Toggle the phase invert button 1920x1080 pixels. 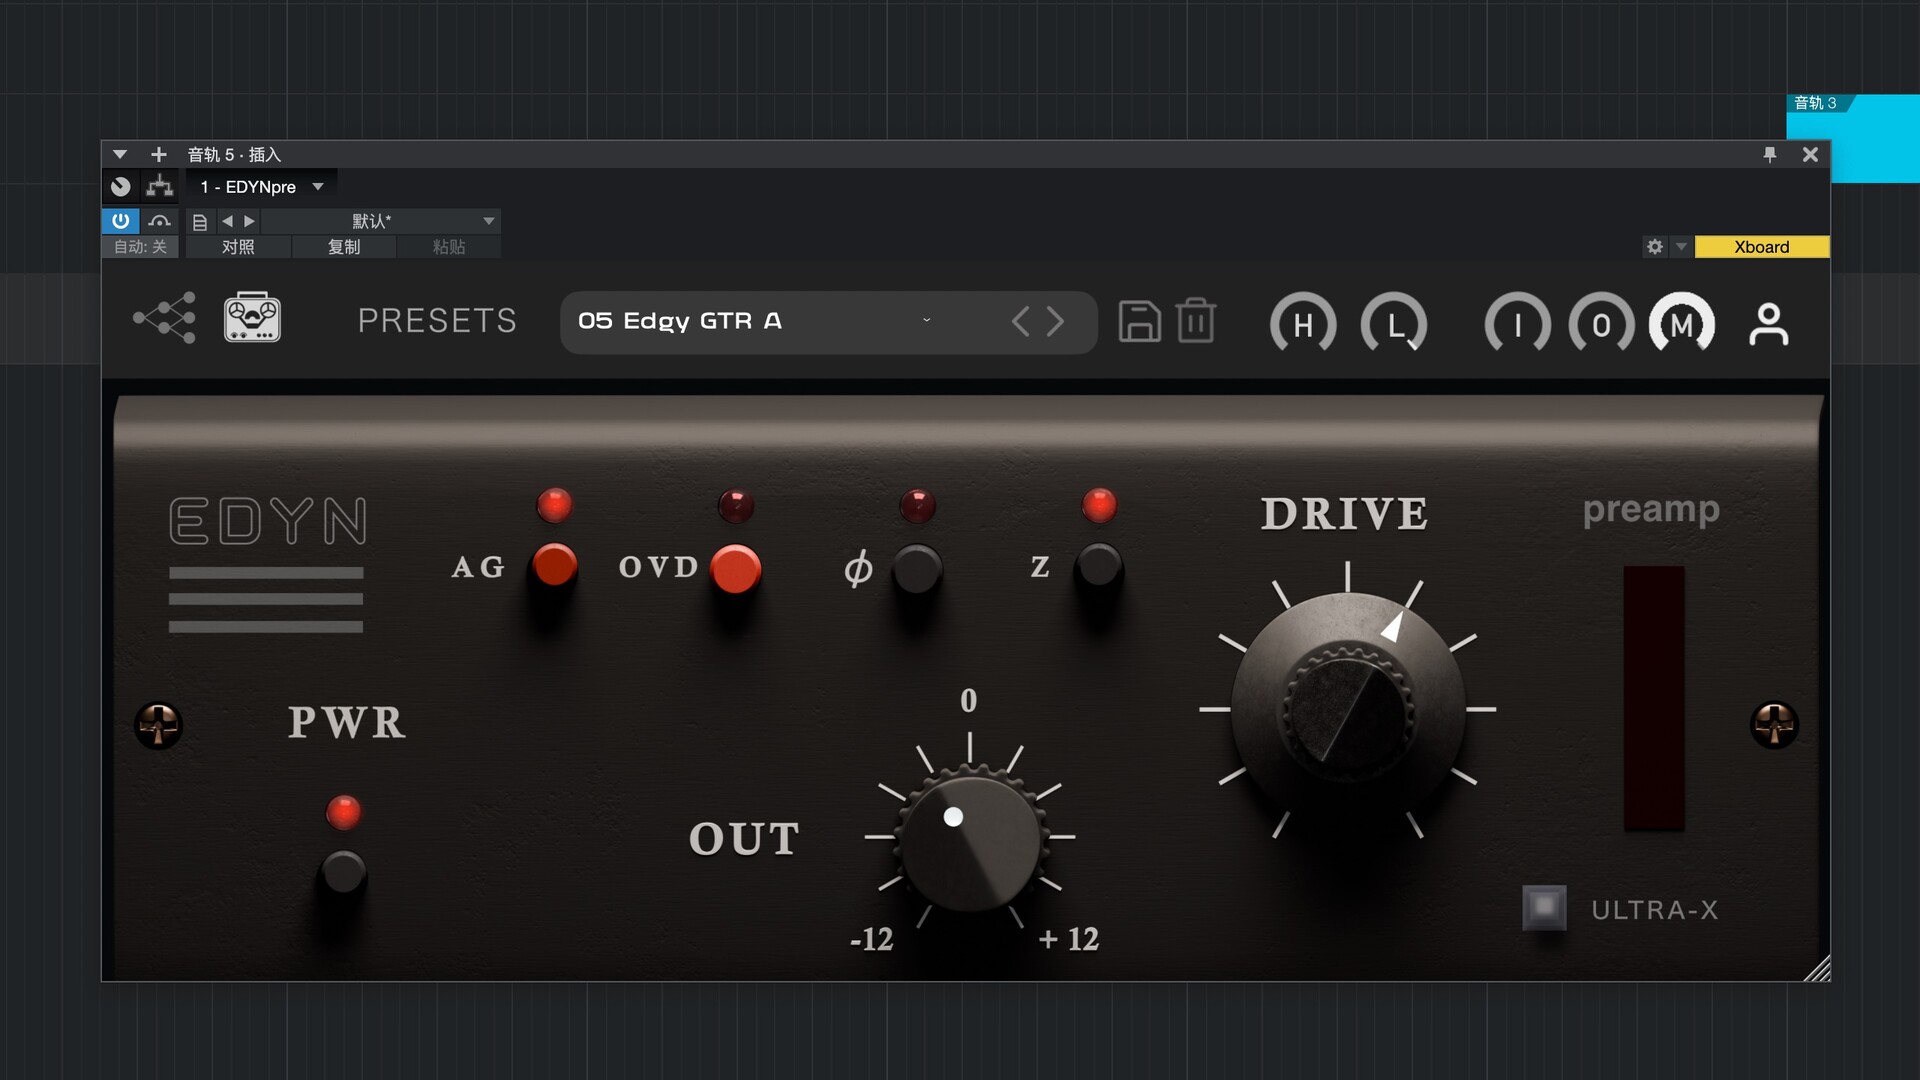coord(917,569)
